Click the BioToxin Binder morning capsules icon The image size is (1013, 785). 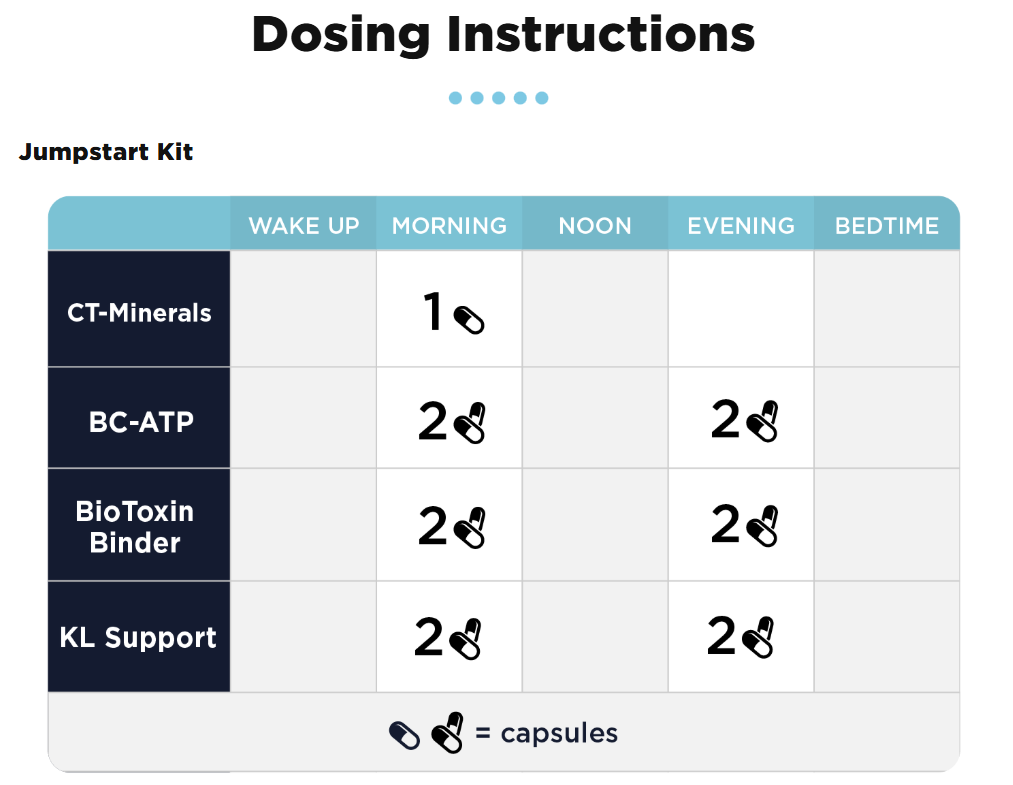[470, 527]
